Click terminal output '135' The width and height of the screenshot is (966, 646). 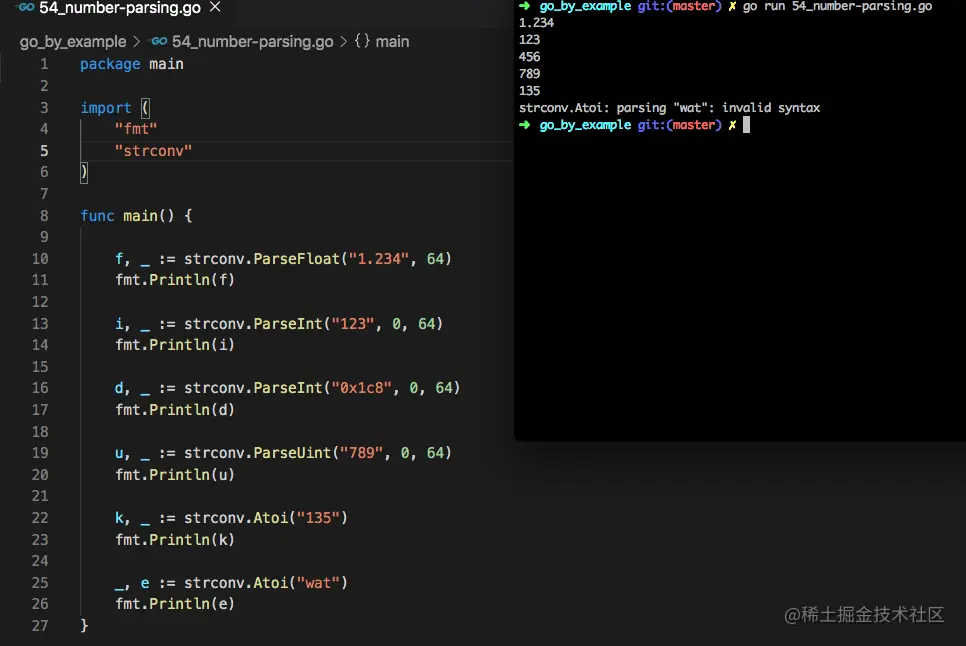(529, 91)
